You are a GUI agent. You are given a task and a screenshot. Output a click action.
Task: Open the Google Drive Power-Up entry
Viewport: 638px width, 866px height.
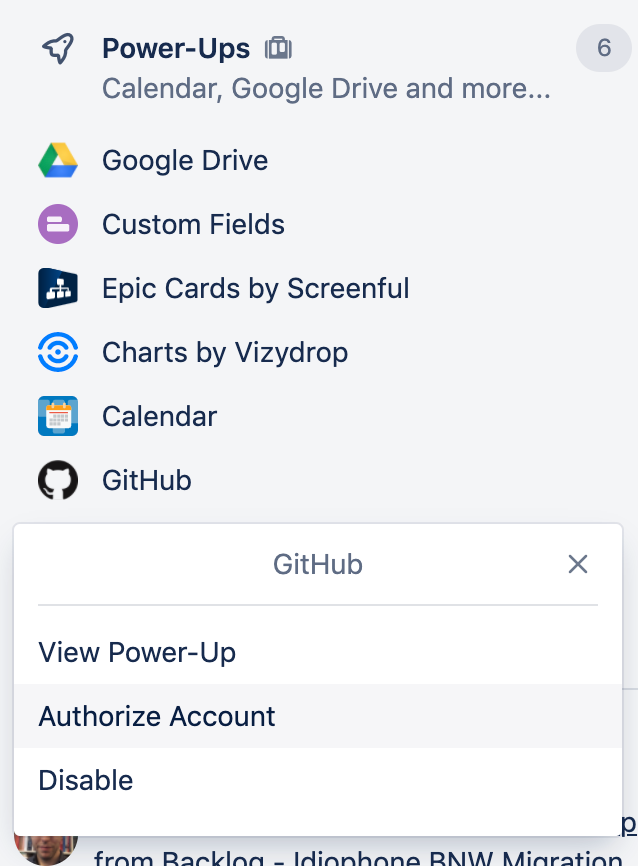pyautogui.click(x=184, y=160)
